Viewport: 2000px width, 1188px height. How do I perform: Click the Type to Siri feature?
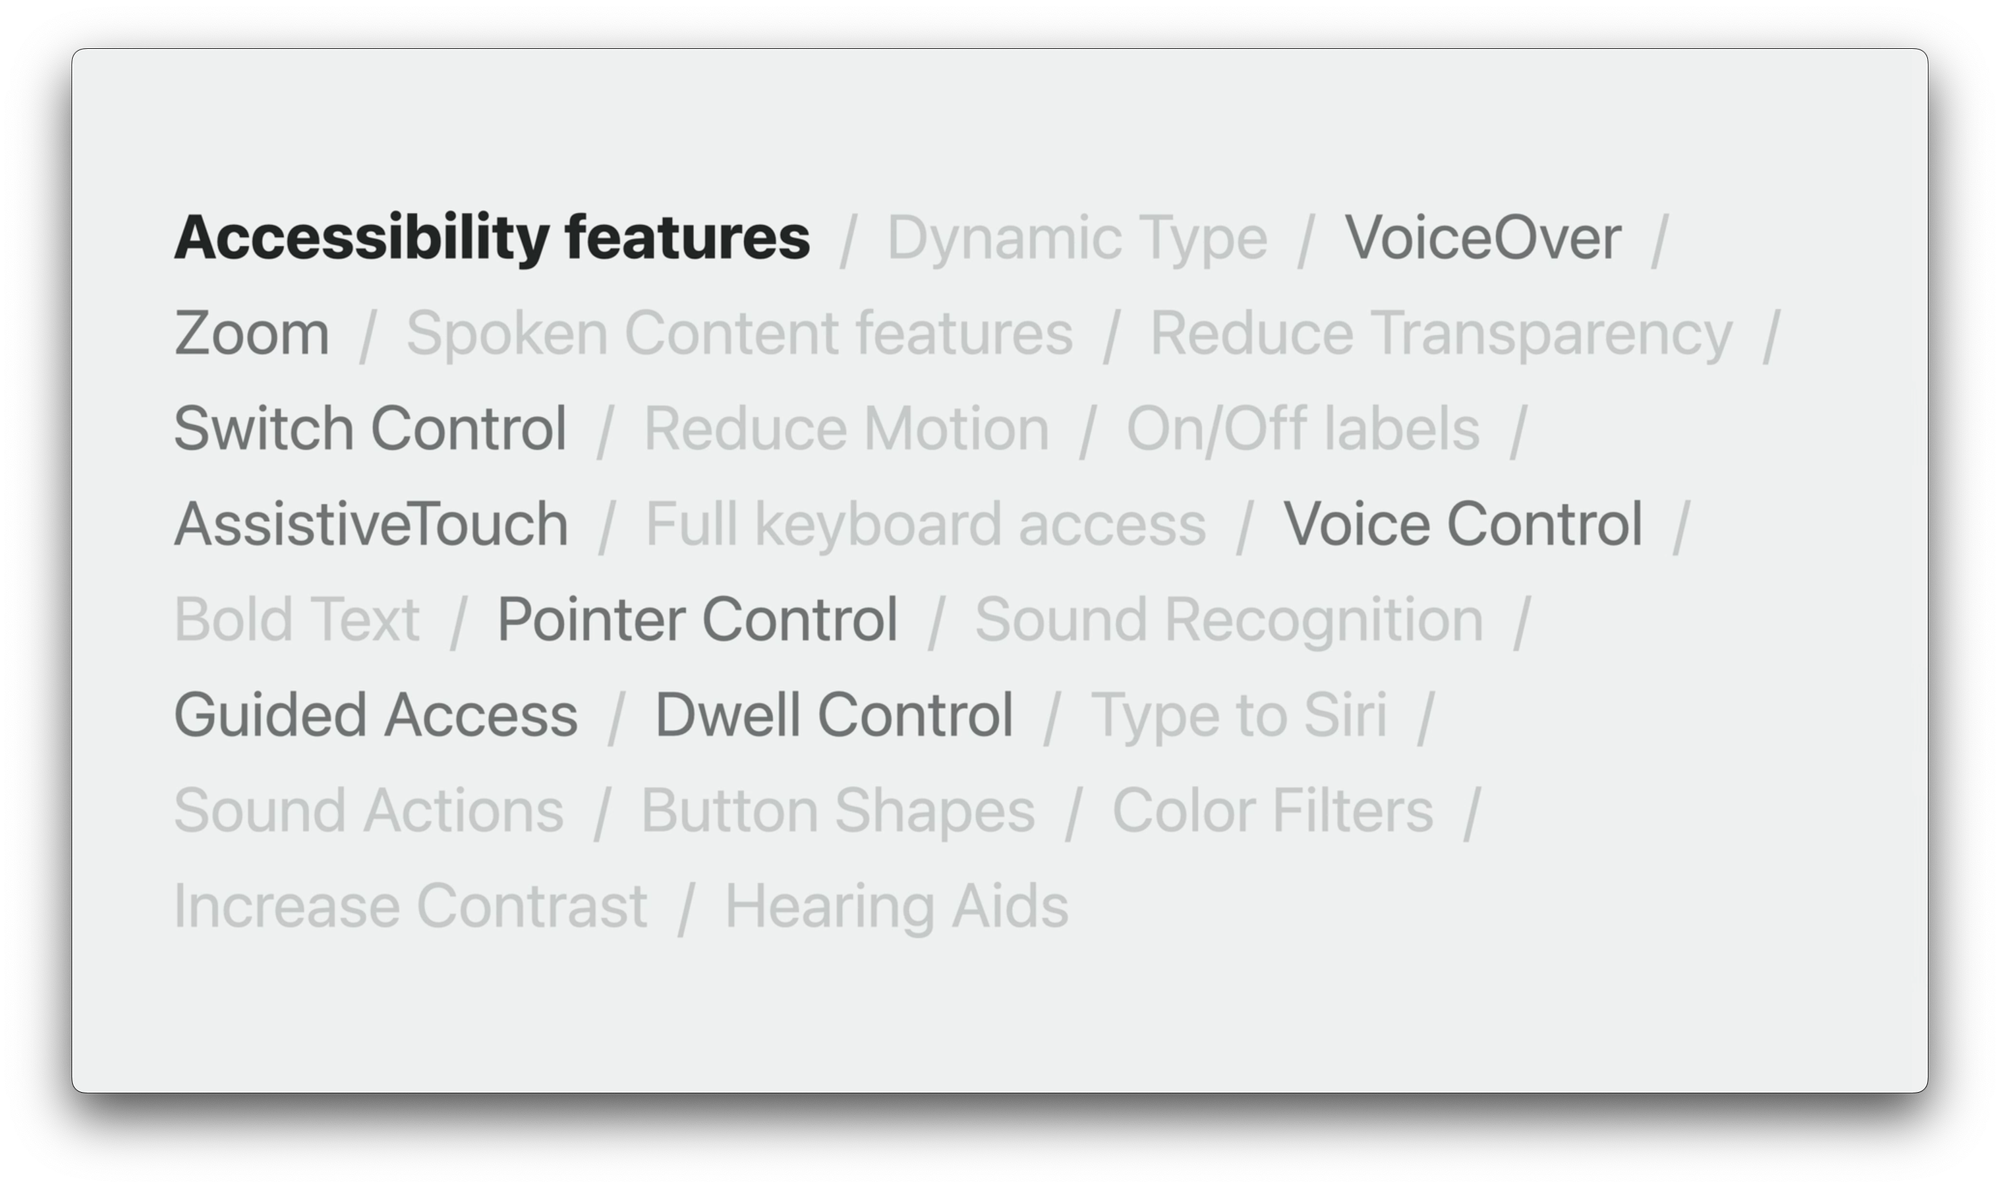tap(1238, 713)
